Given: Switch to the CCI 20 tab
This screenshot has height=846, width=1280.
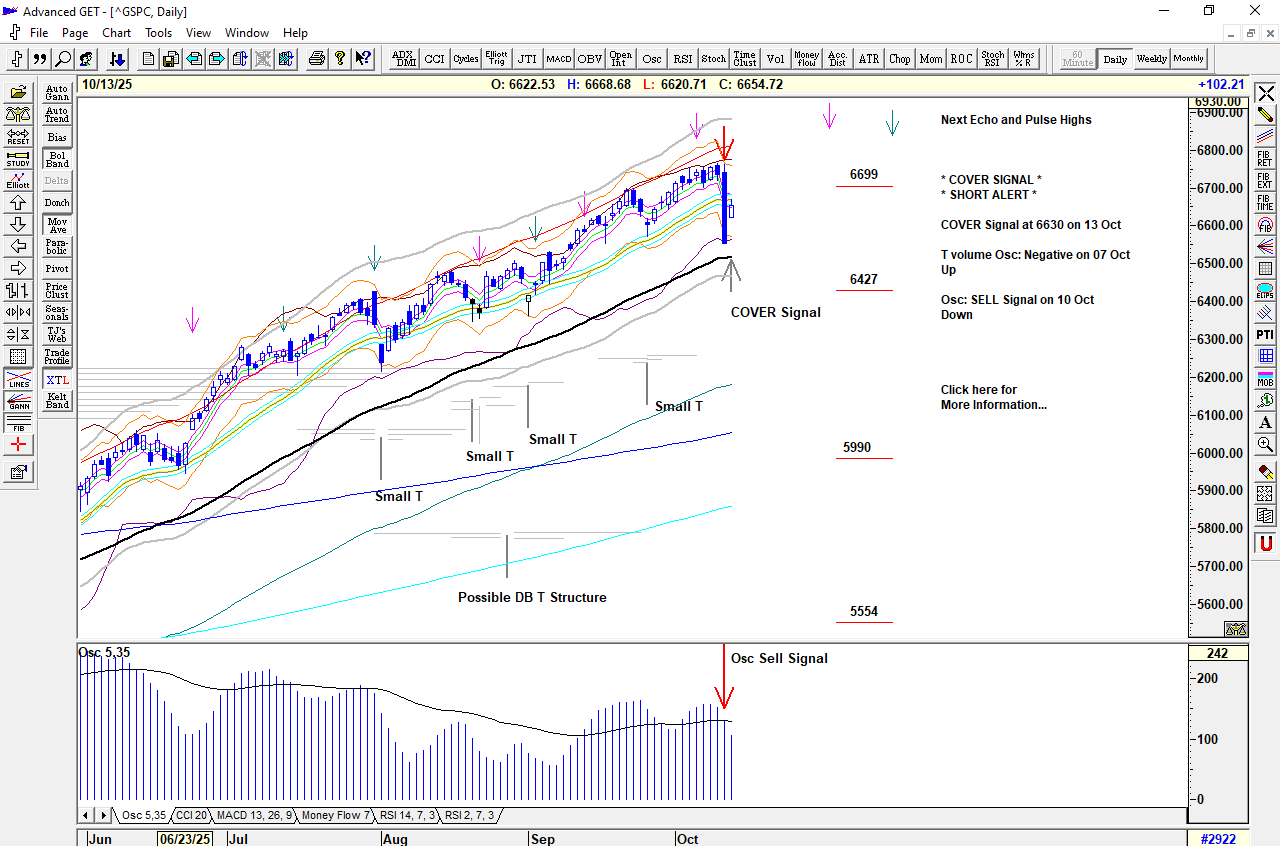Looking at the screenshot, I should [x=190, y=816].
